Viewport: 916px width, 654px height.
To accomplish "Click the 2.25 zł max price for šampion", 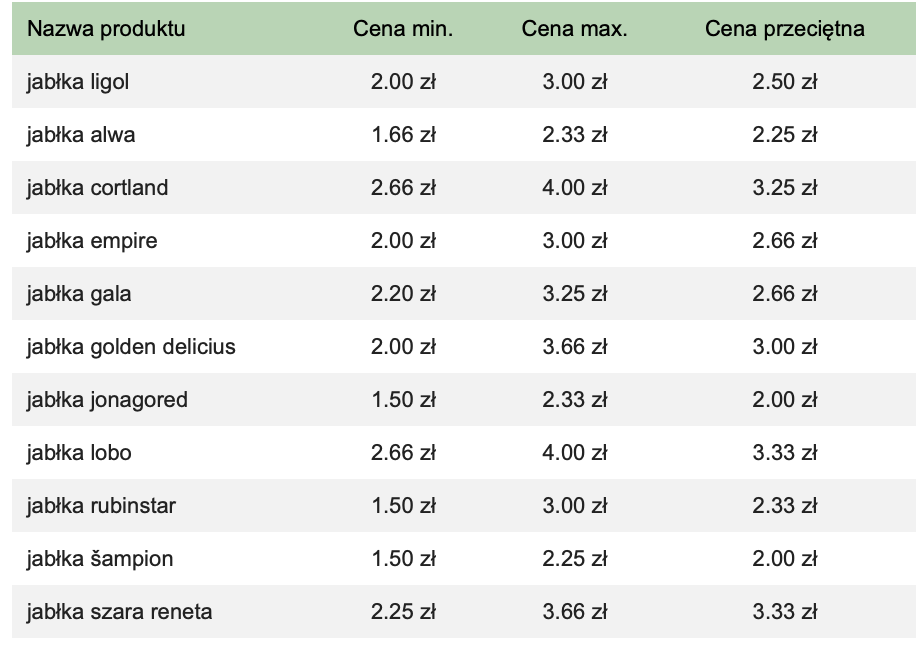I will [575, 559].
